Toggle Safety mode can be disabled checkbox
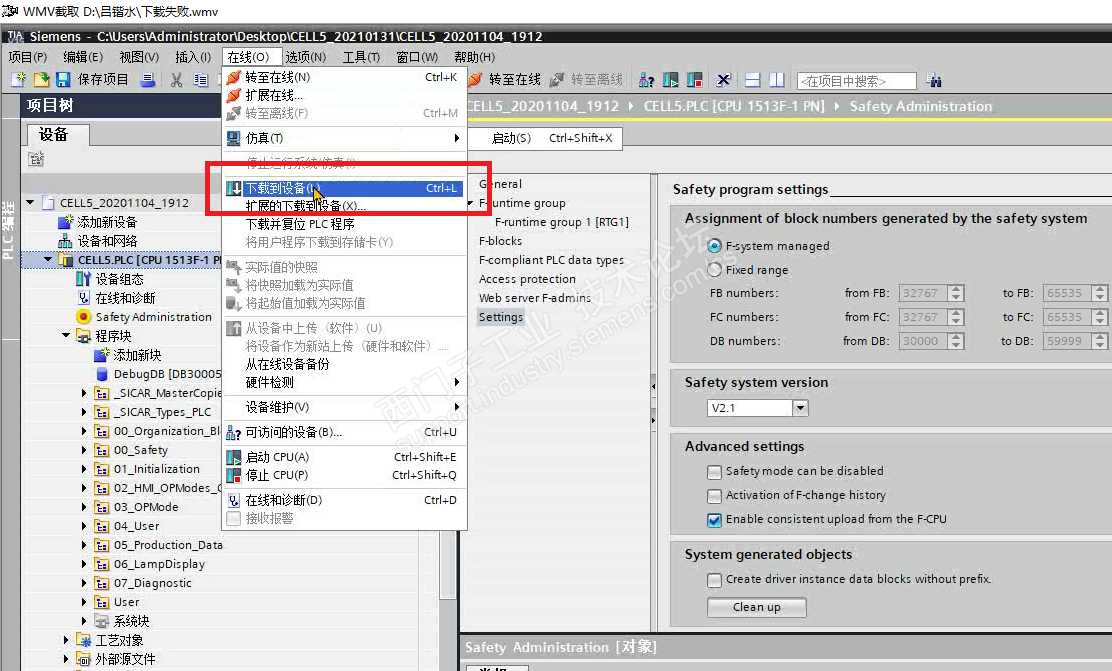 [x=714, y=472]
